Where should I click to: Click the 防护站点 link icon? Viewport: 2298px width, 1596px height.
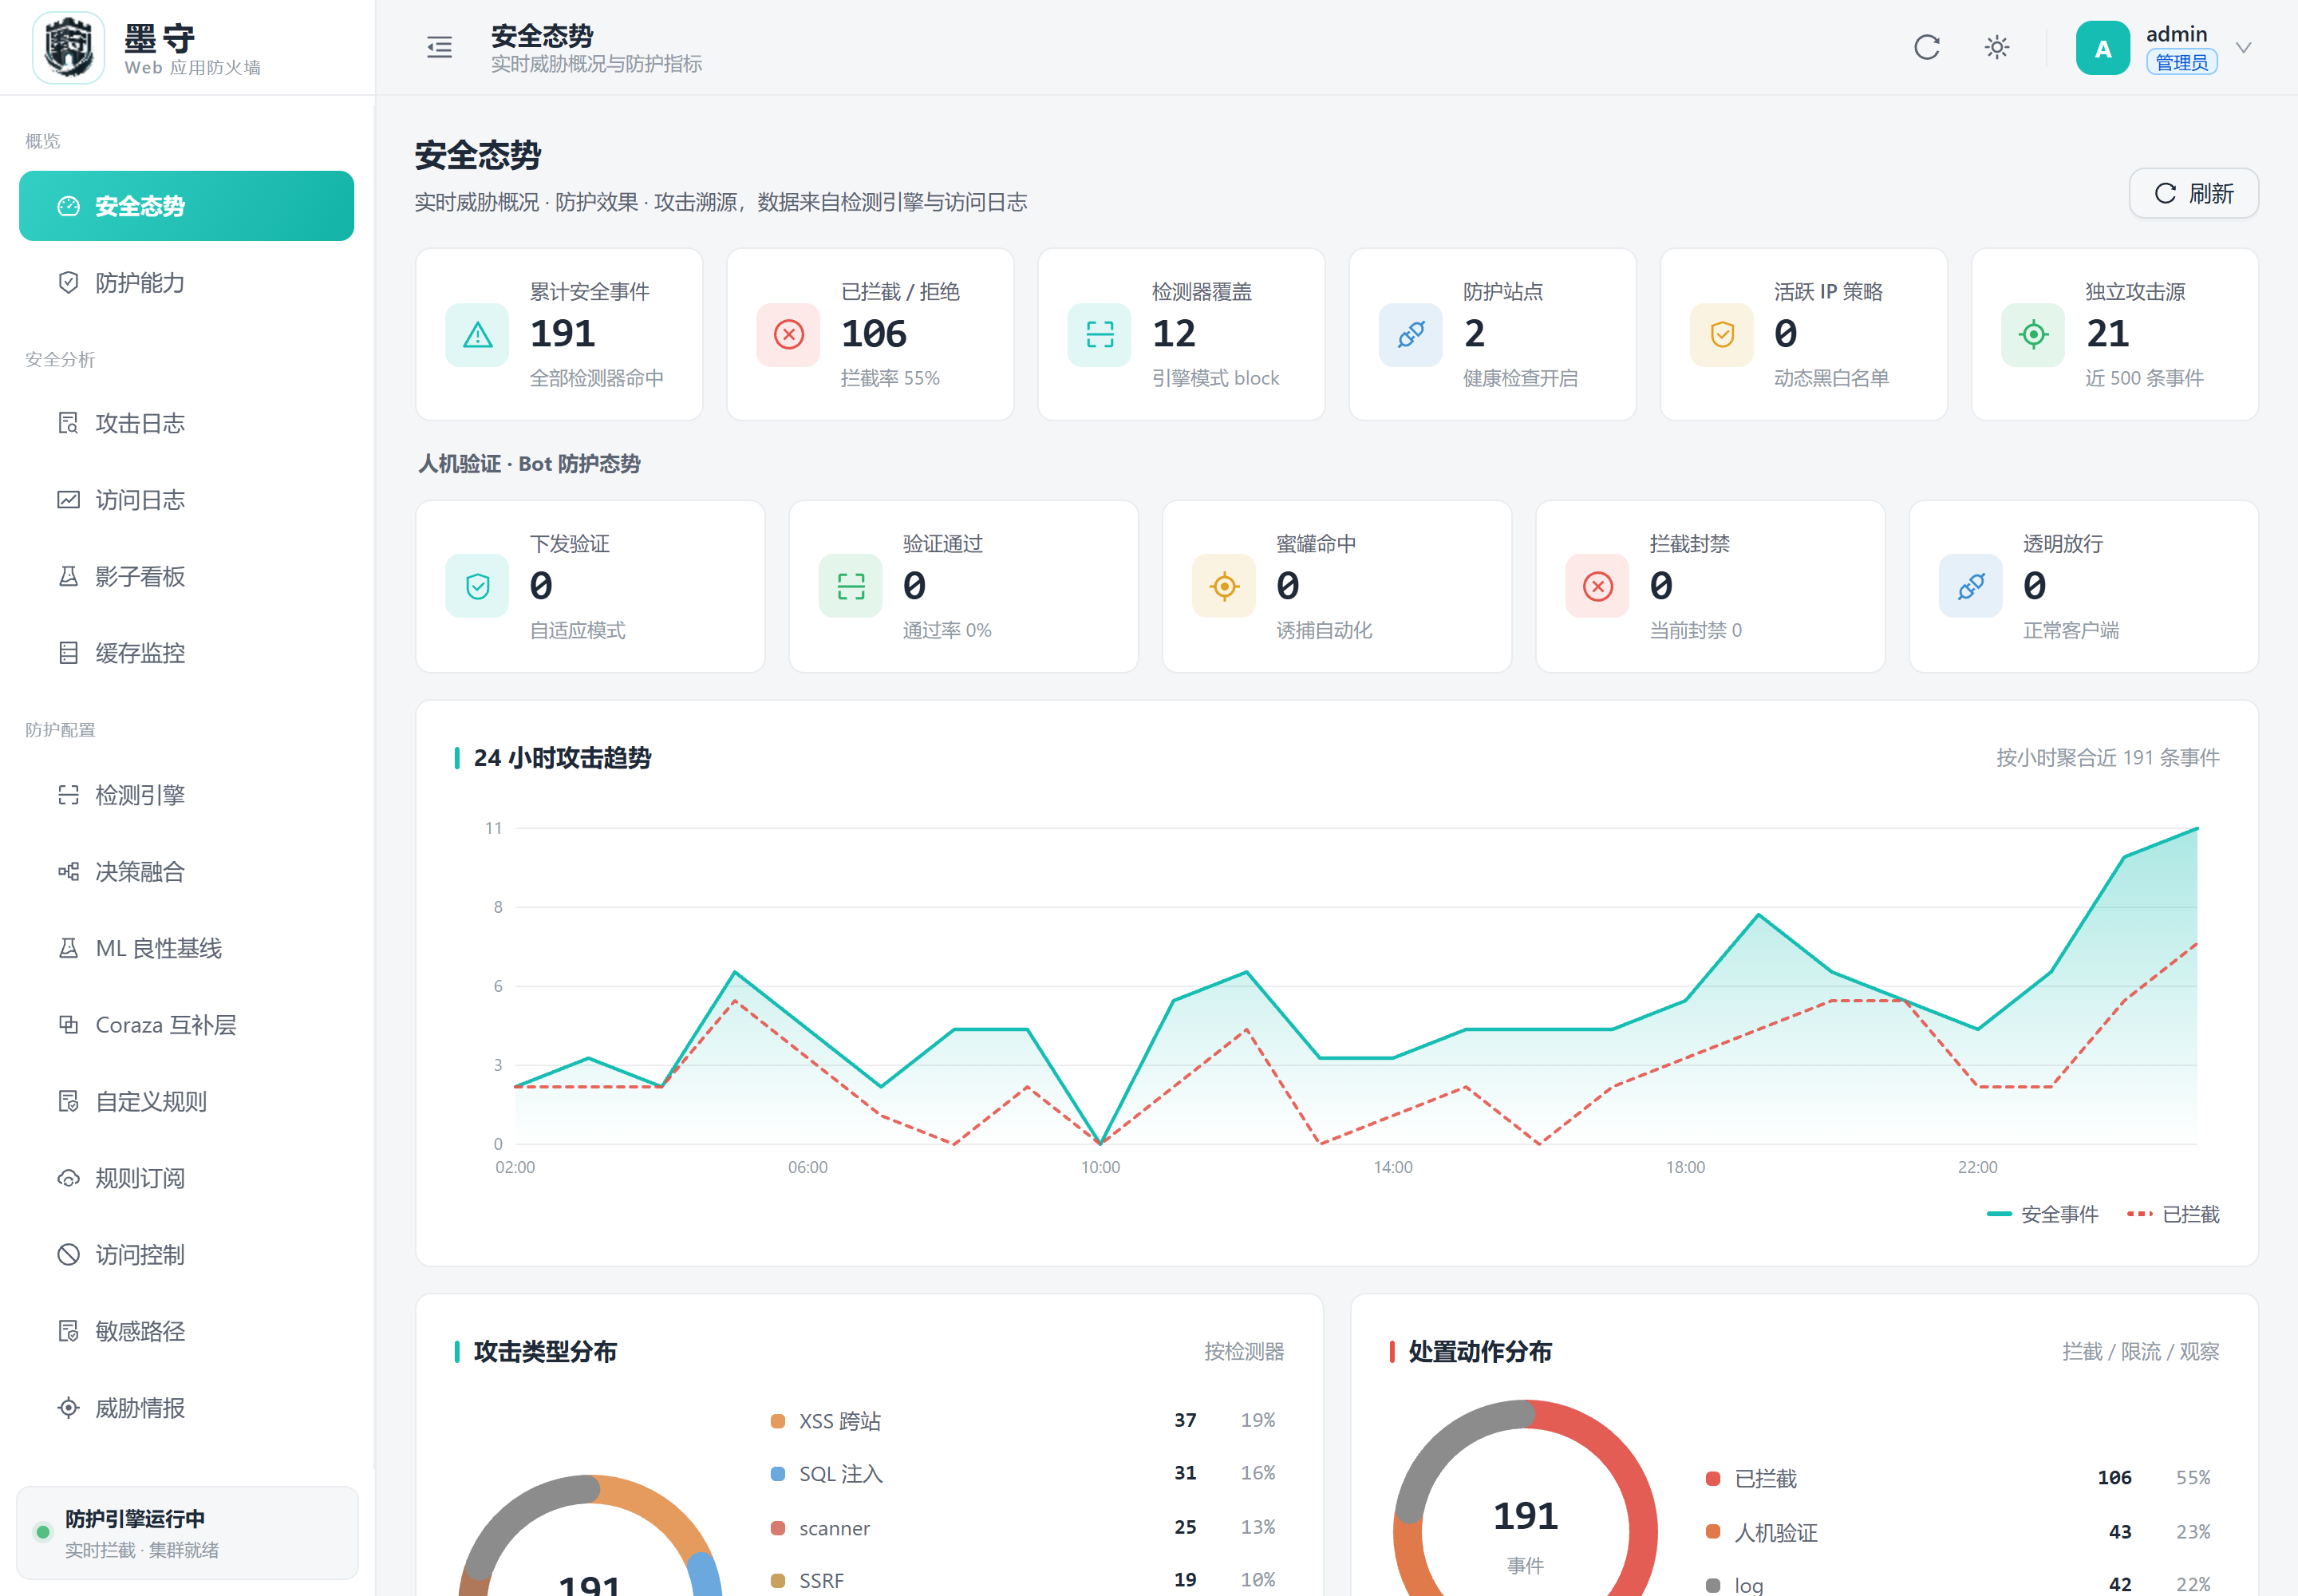[1411, 335]
